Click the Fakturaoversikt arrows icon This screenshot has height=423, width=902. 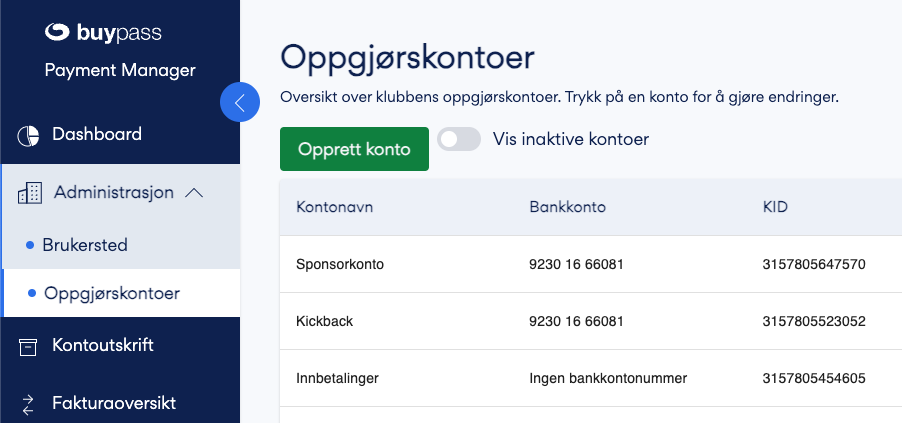tap(28, 405)
